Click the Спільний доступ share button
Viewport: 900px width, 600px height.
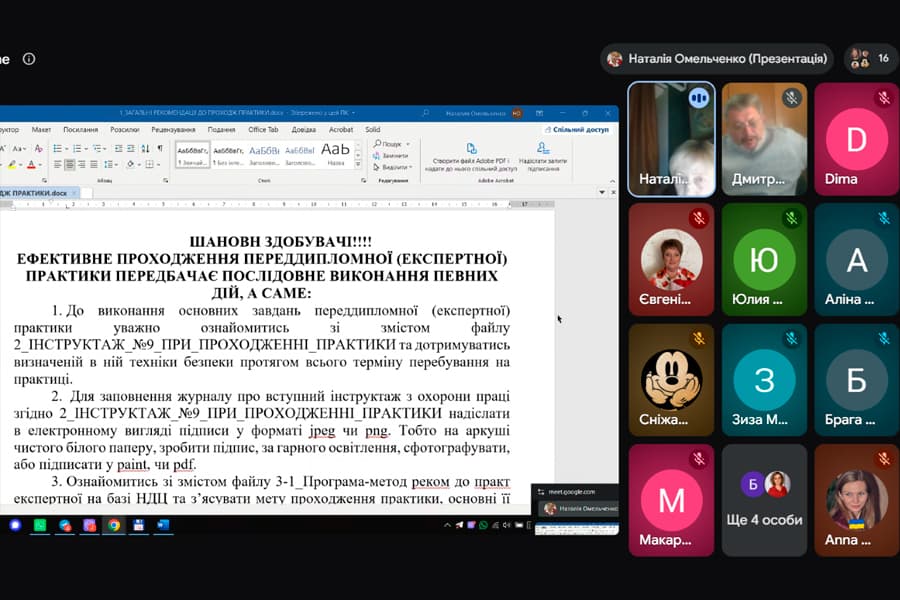coord(576,130)
